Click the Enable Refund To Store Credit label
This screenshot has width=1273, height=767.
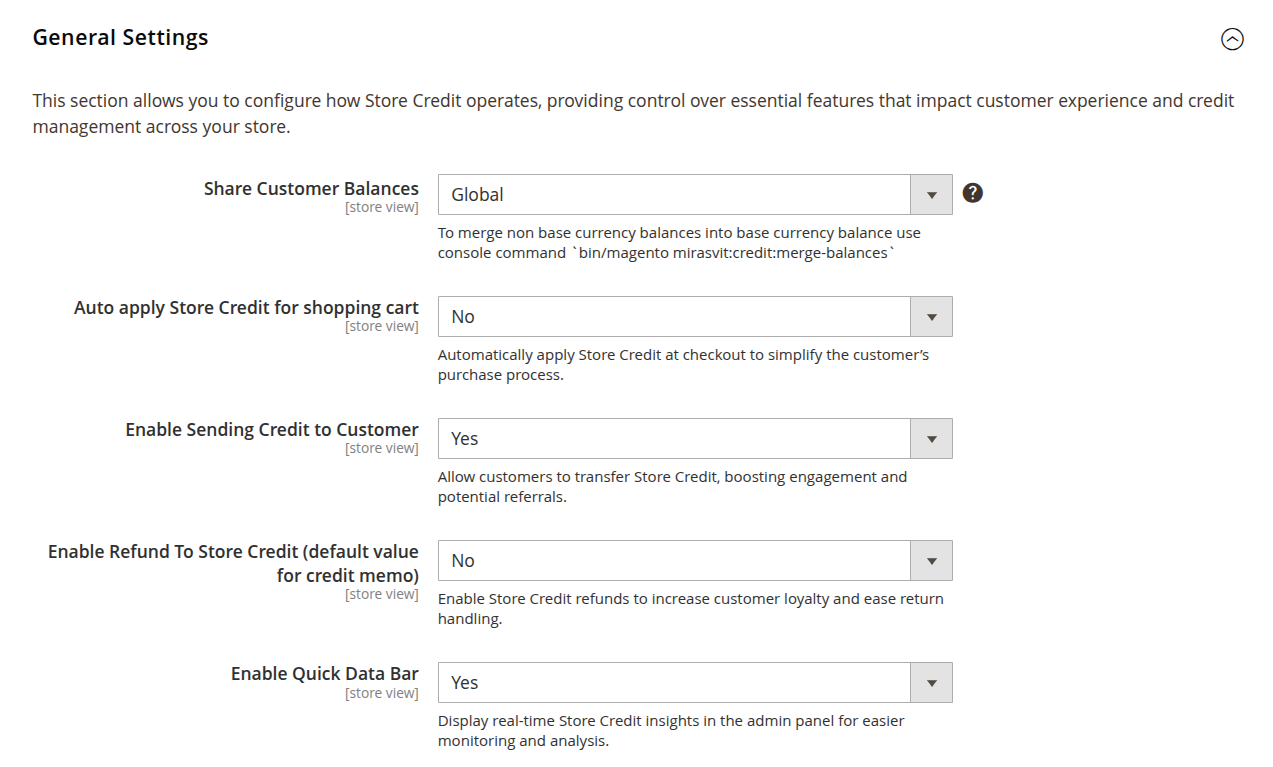tap(233, 563)
